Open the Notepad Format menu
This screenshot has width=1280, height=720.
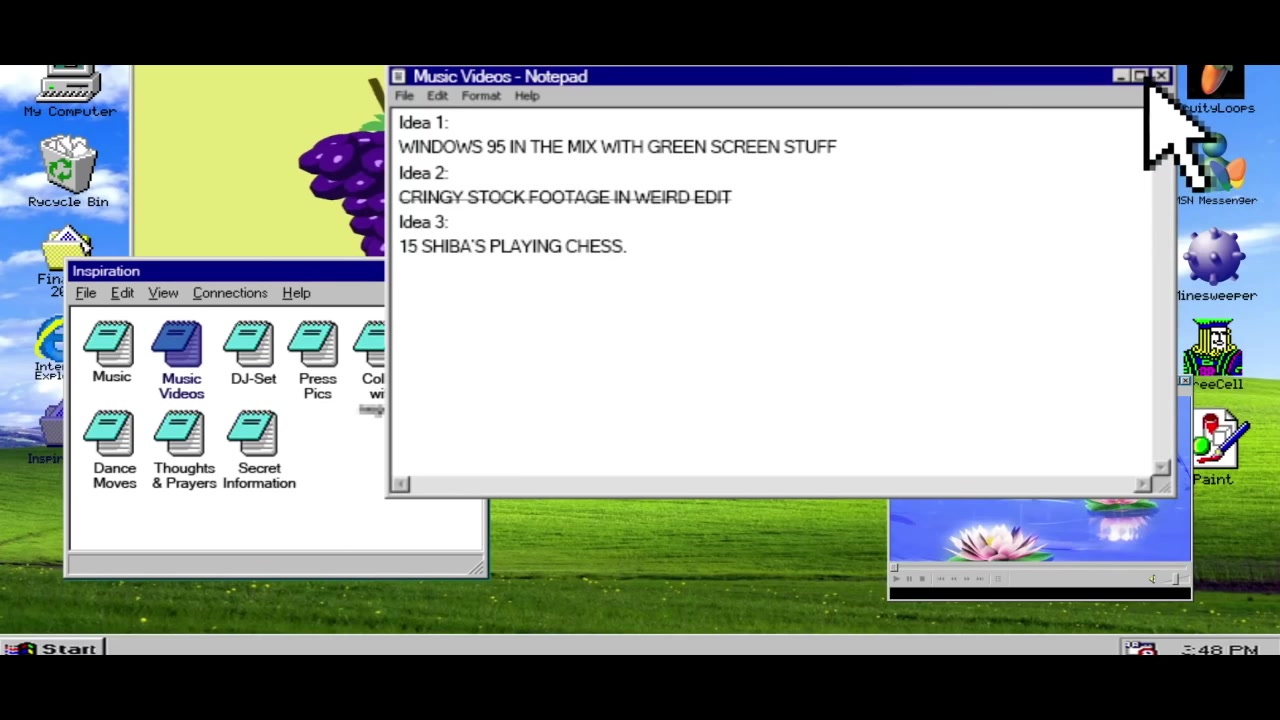click(x=481, y=96)
